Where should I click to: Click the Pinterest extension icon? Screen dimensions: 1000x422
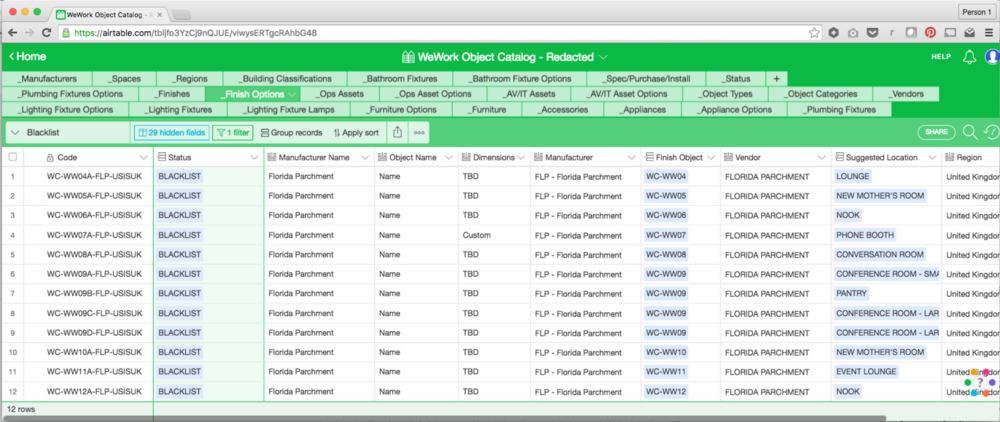click(x=930, y=33)
